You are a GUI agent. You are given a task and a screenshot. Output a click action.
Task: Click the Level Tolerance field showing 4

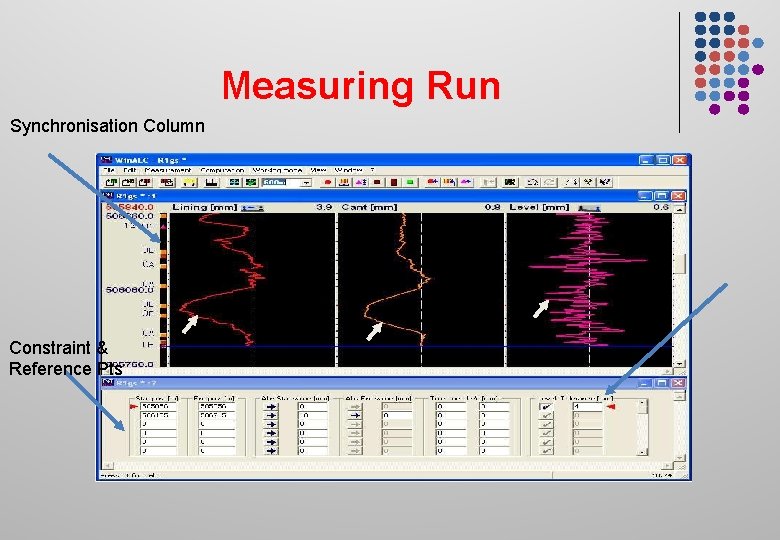click(x=587, y=406)
